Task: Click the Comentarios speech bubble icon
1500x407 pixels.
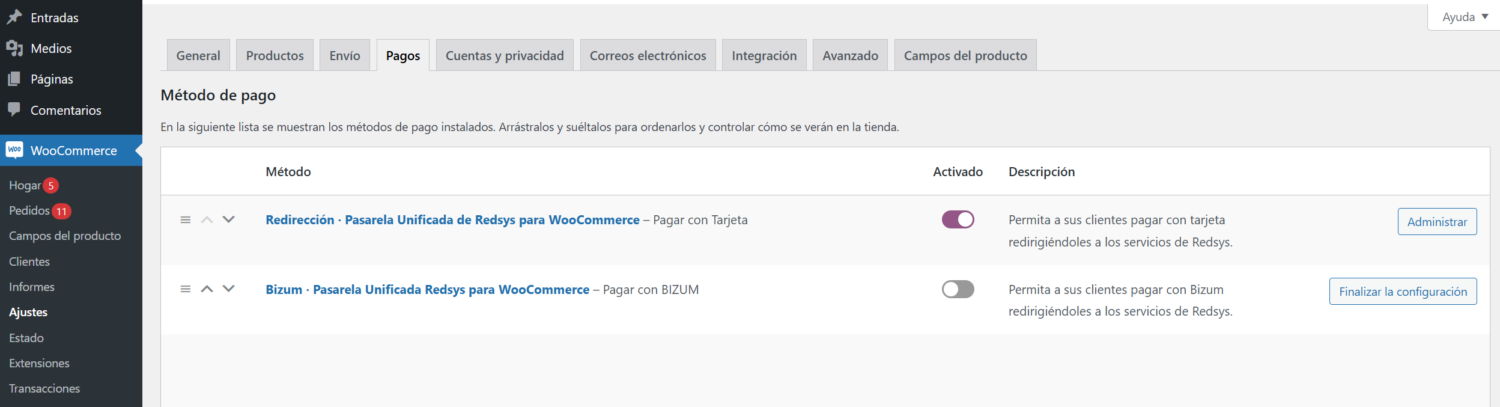Action: pos(14,110)
